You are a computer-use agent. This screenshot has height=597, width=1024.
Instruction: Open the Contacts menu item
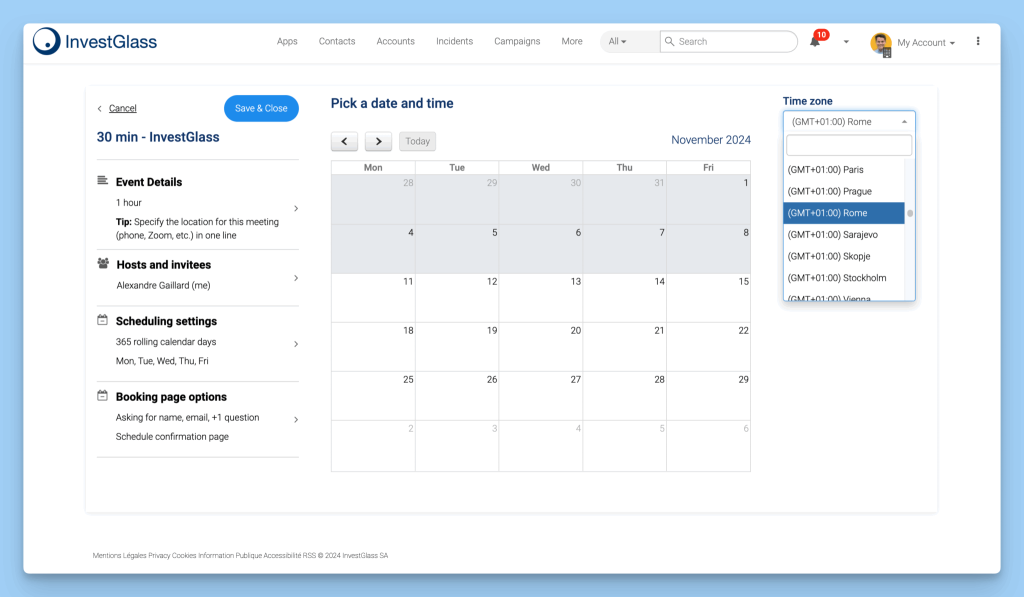[x=337, y=42]
